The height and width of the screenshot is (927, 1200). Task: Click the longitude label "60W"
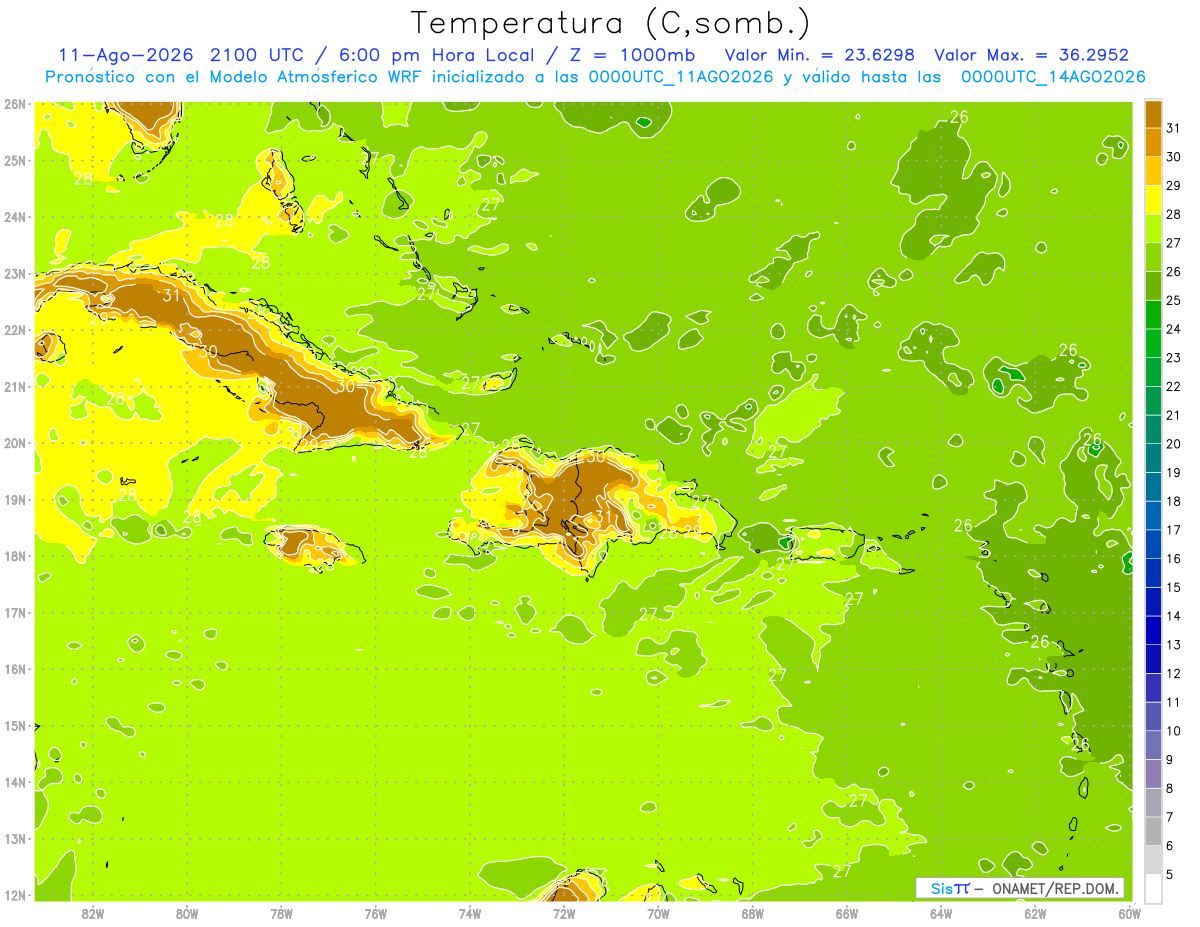1130,913
